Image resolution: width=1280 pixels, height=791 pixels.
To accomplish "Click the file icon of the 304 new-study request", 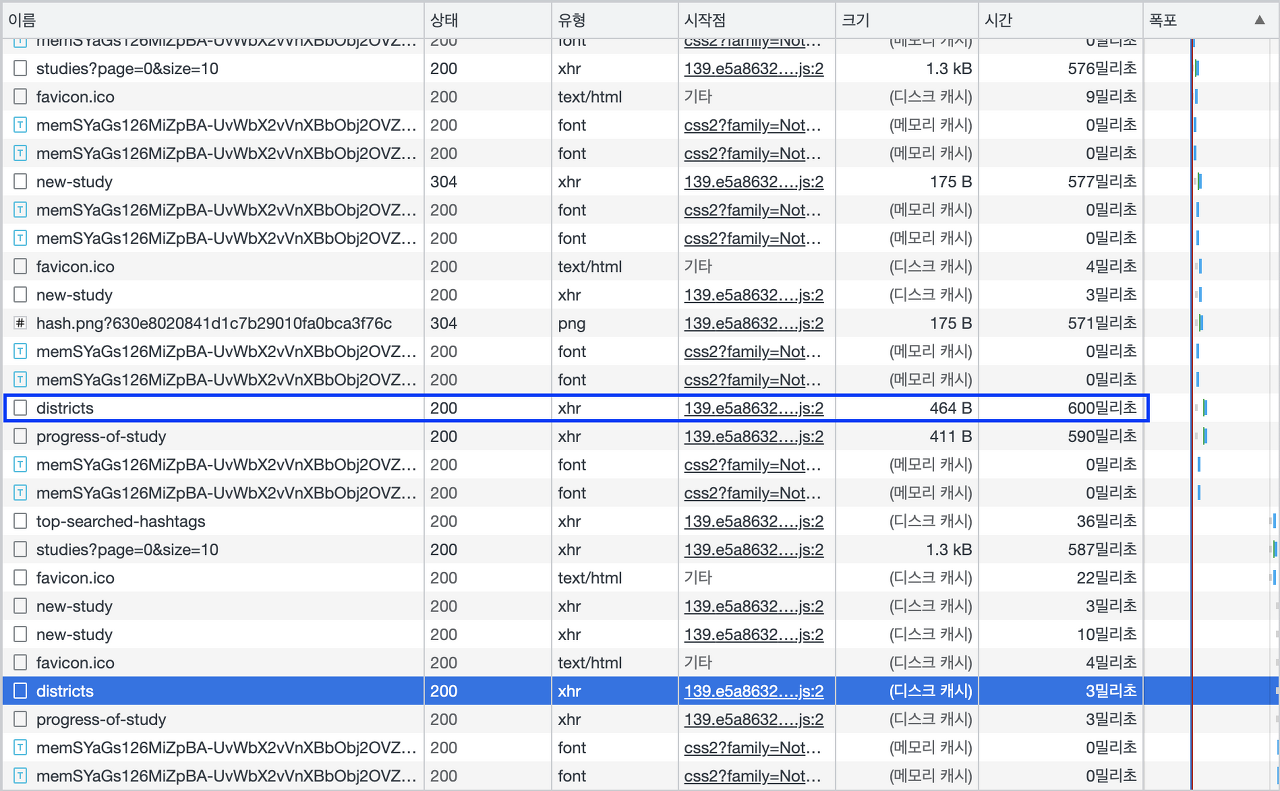I will click(x=20, y=182).
